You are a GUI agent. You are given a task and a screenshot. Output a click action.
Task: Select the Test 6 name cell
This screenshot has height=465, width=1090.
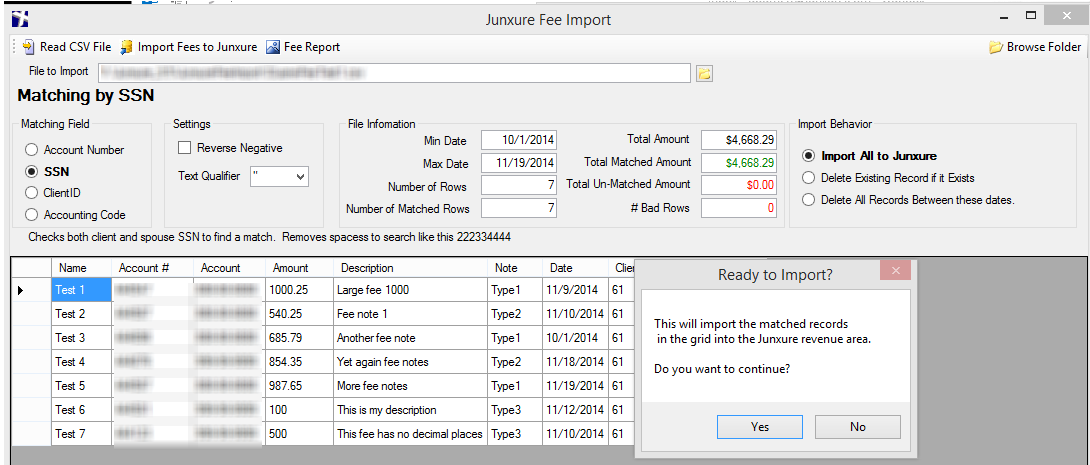pos(82,410)
